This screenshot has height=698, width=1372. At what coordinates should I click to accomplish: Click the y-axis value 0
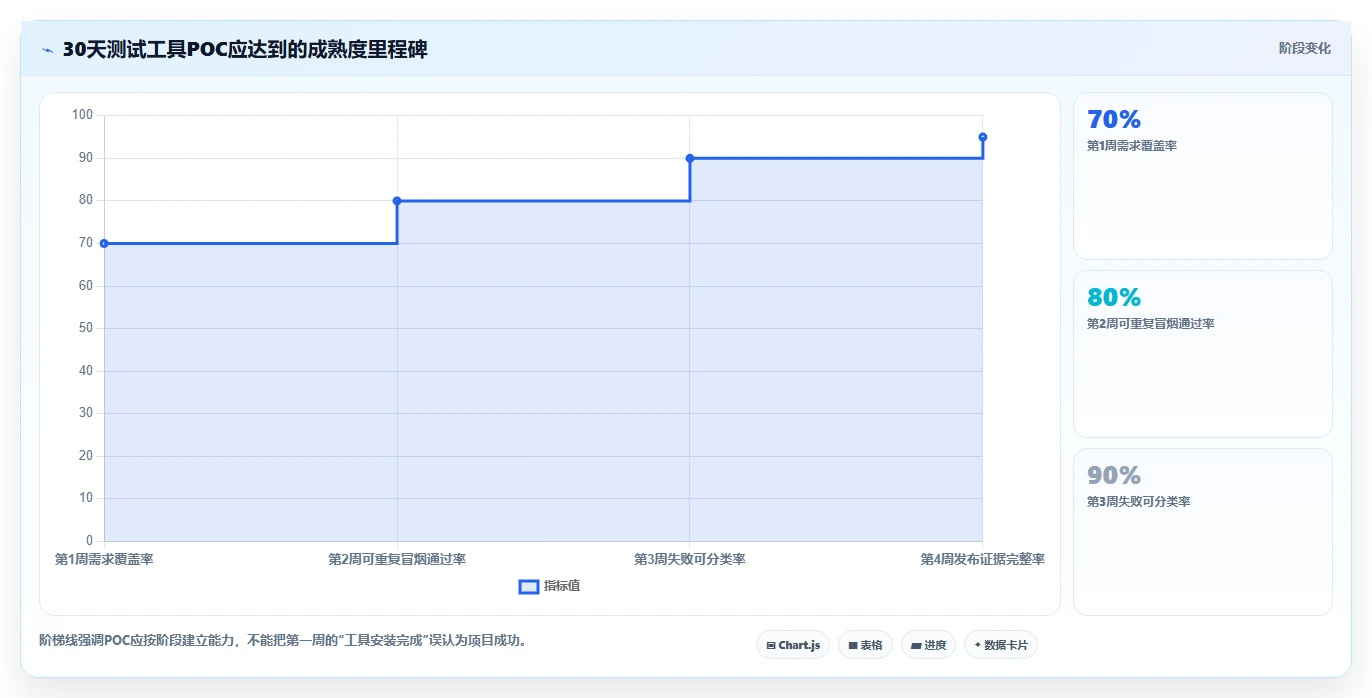pos(89,541)
